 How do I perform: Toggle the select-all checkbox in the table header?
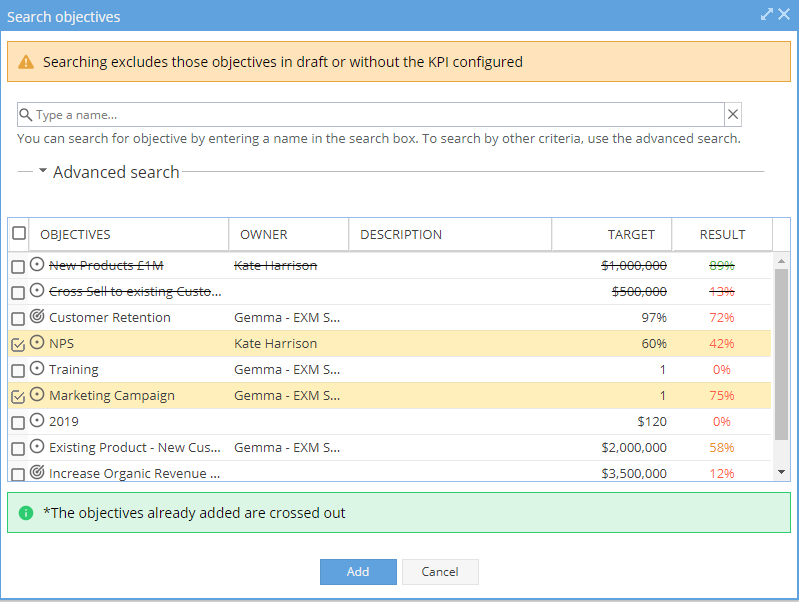click(x=19, y=233)
